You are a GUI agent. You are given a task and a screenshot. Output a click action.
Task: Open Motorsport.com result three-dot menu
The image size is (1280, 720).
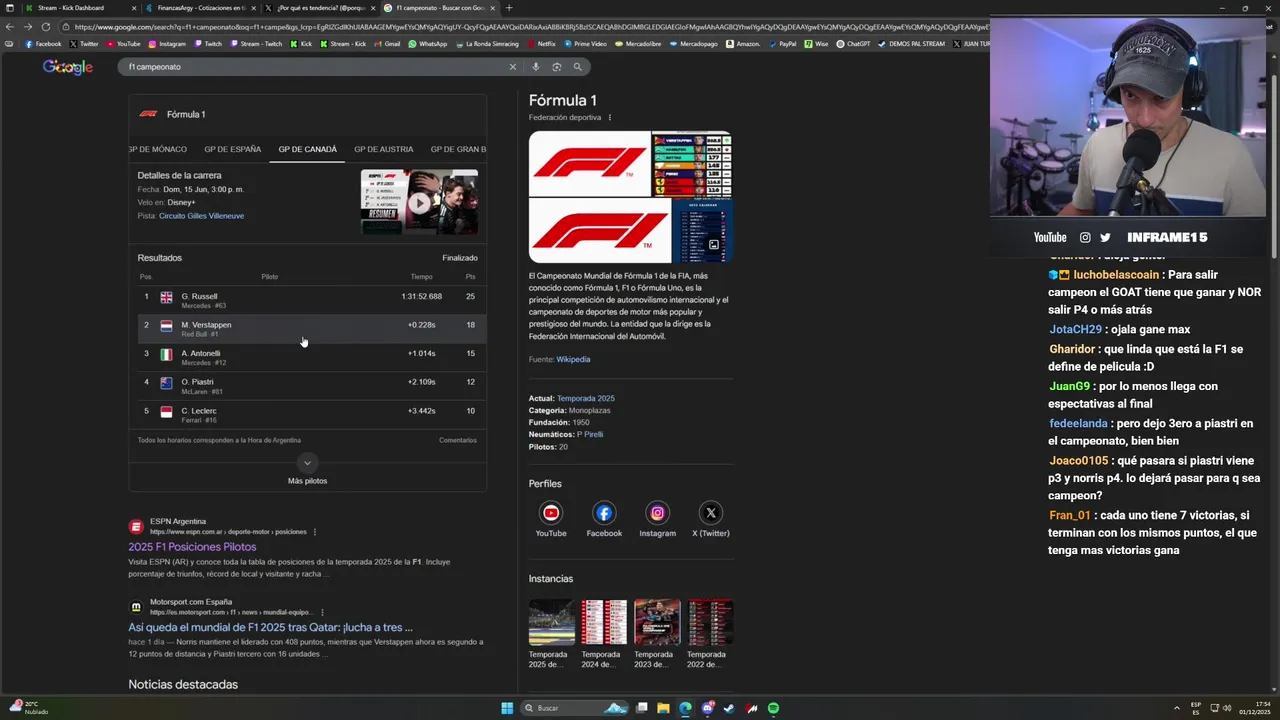pos(323,612)
